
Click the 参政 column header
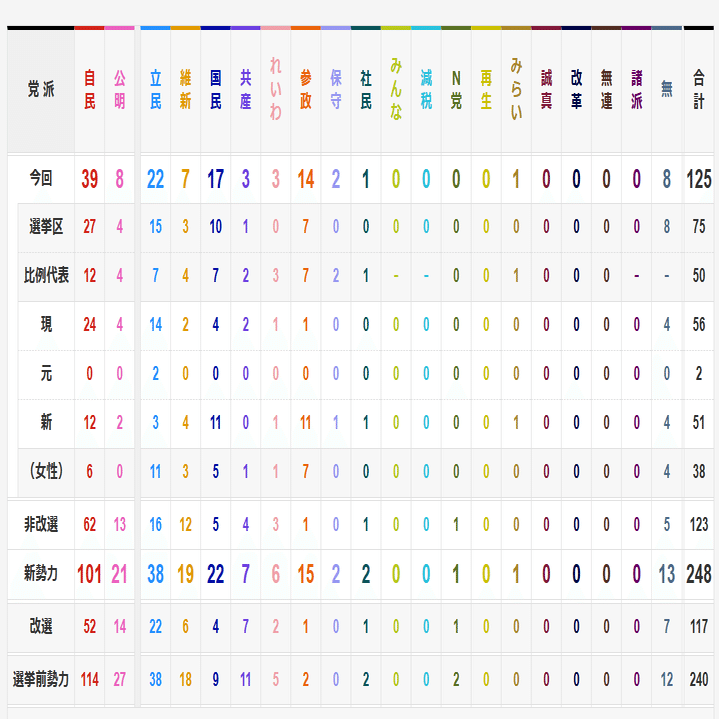click(x=306, y=89)
